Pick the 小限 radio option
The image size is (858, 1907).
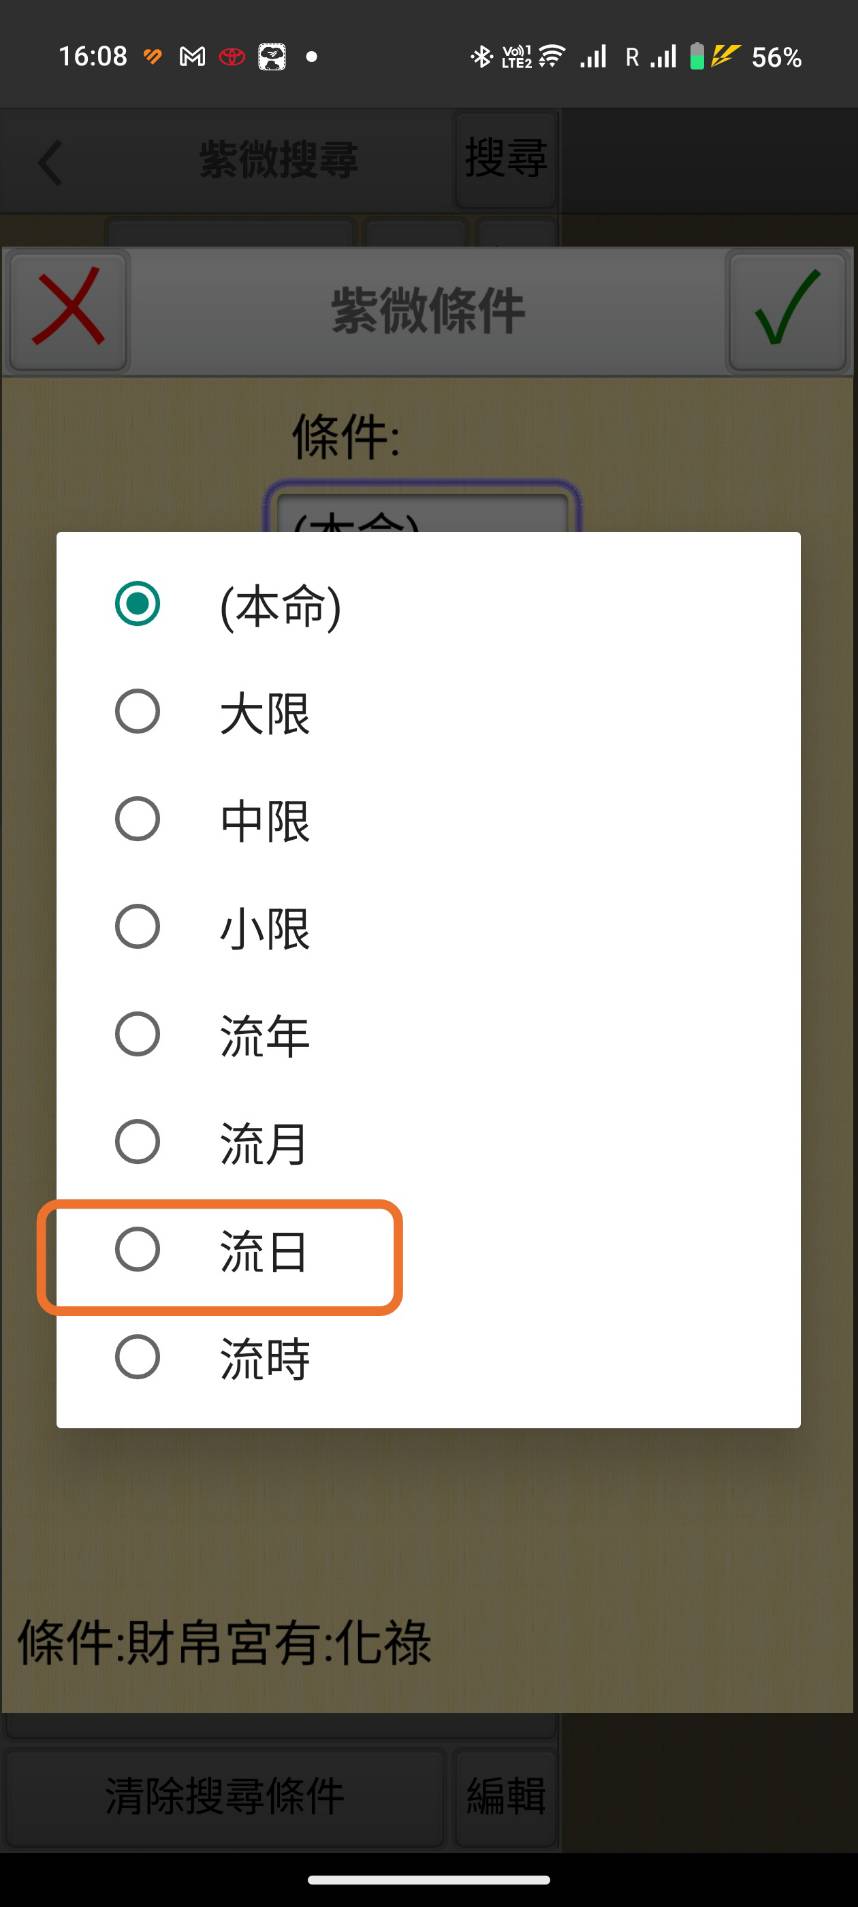[x=138, y=927]
